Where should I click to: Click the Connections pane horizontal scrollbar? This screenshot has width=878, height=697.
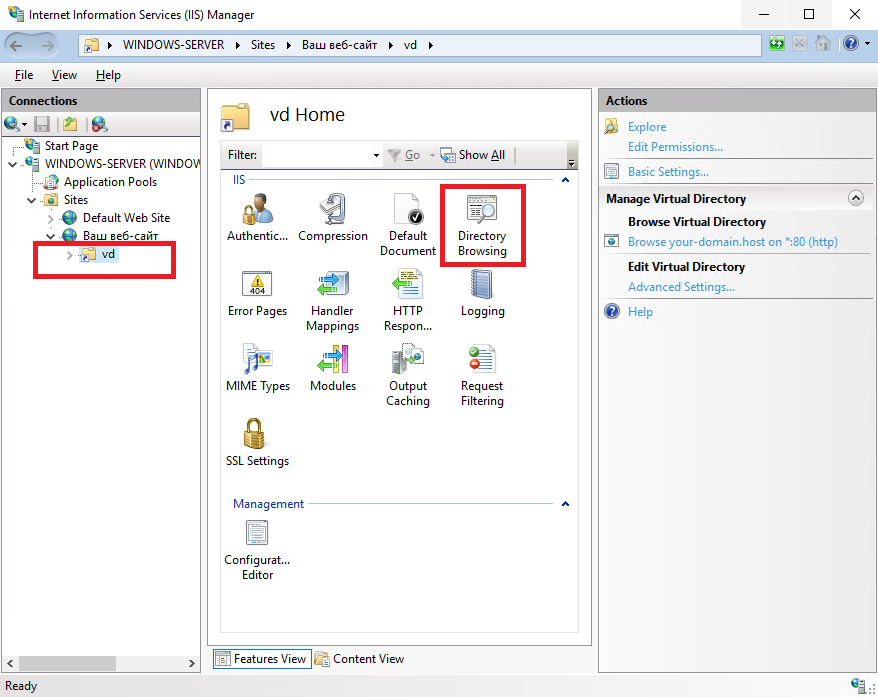[x=101, y=663]
